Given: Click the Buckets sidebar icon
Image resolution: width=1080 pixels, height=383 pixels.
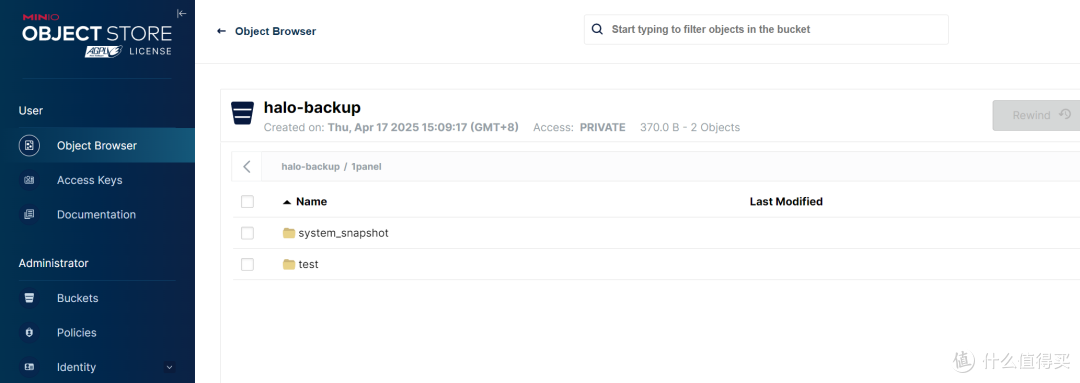Looking at the screenshot, I should point(29,298).
